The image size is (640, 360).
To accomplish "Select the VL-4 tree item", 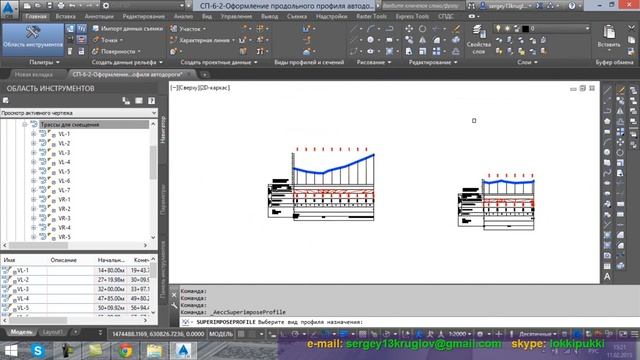I will pos(64,162).
